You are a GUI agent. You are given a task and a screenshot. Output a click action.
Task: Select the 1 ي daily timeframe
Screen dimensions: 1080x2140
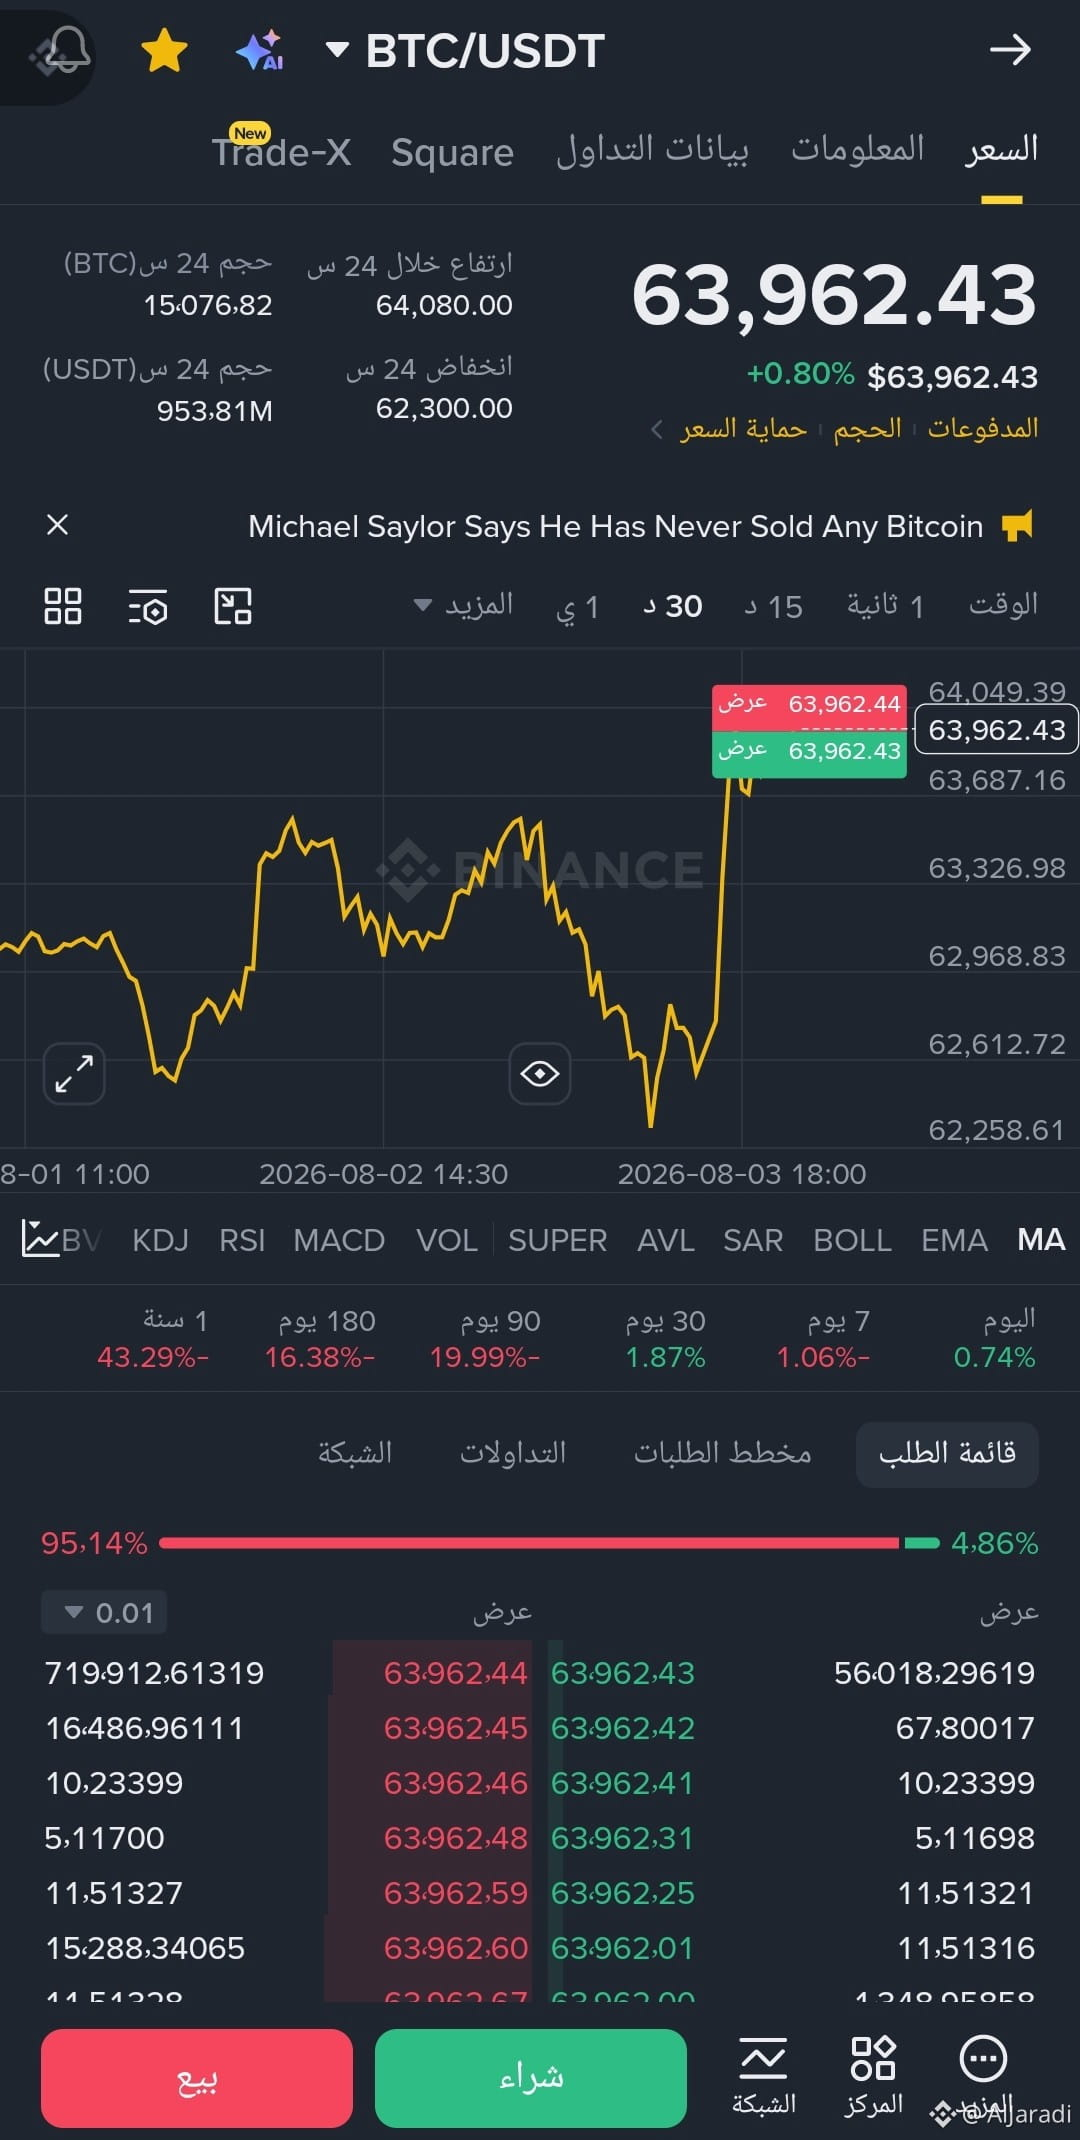(577, 606)
